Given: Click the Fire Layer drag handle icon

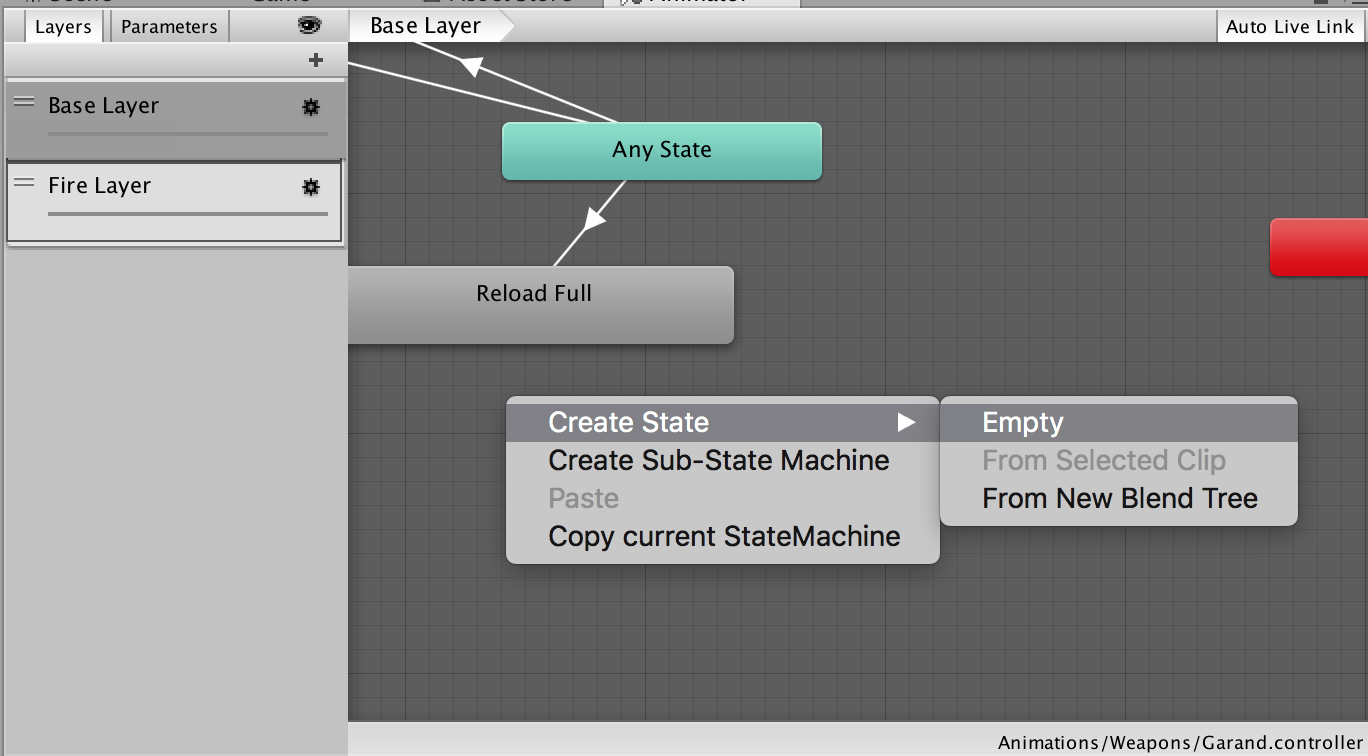Looking at the screenshot, I should (x=24, y=182).
